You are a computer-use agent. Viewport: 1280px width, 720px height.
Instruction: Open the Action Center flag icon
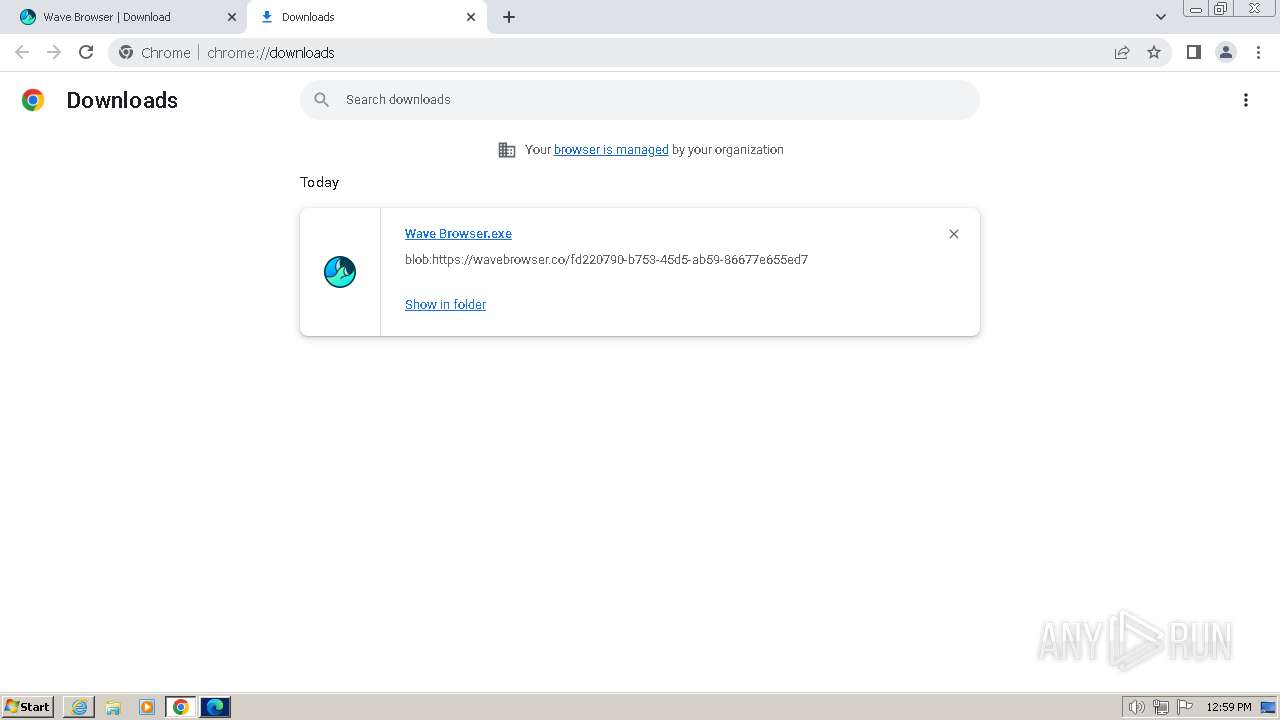point(1185,707)
